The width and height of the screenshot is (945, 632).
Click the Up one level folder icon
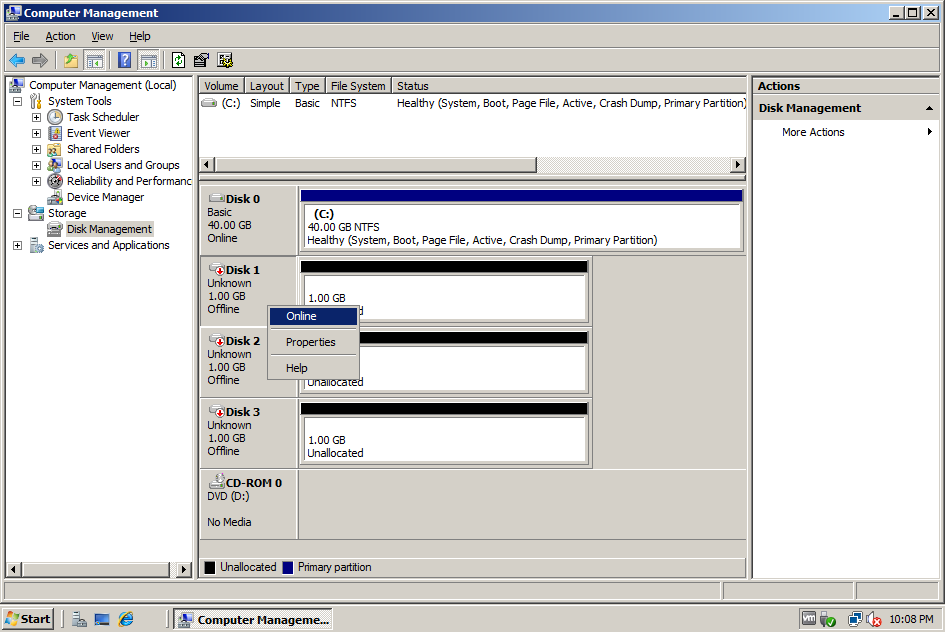pyautogui.click(x=71, y=60)
